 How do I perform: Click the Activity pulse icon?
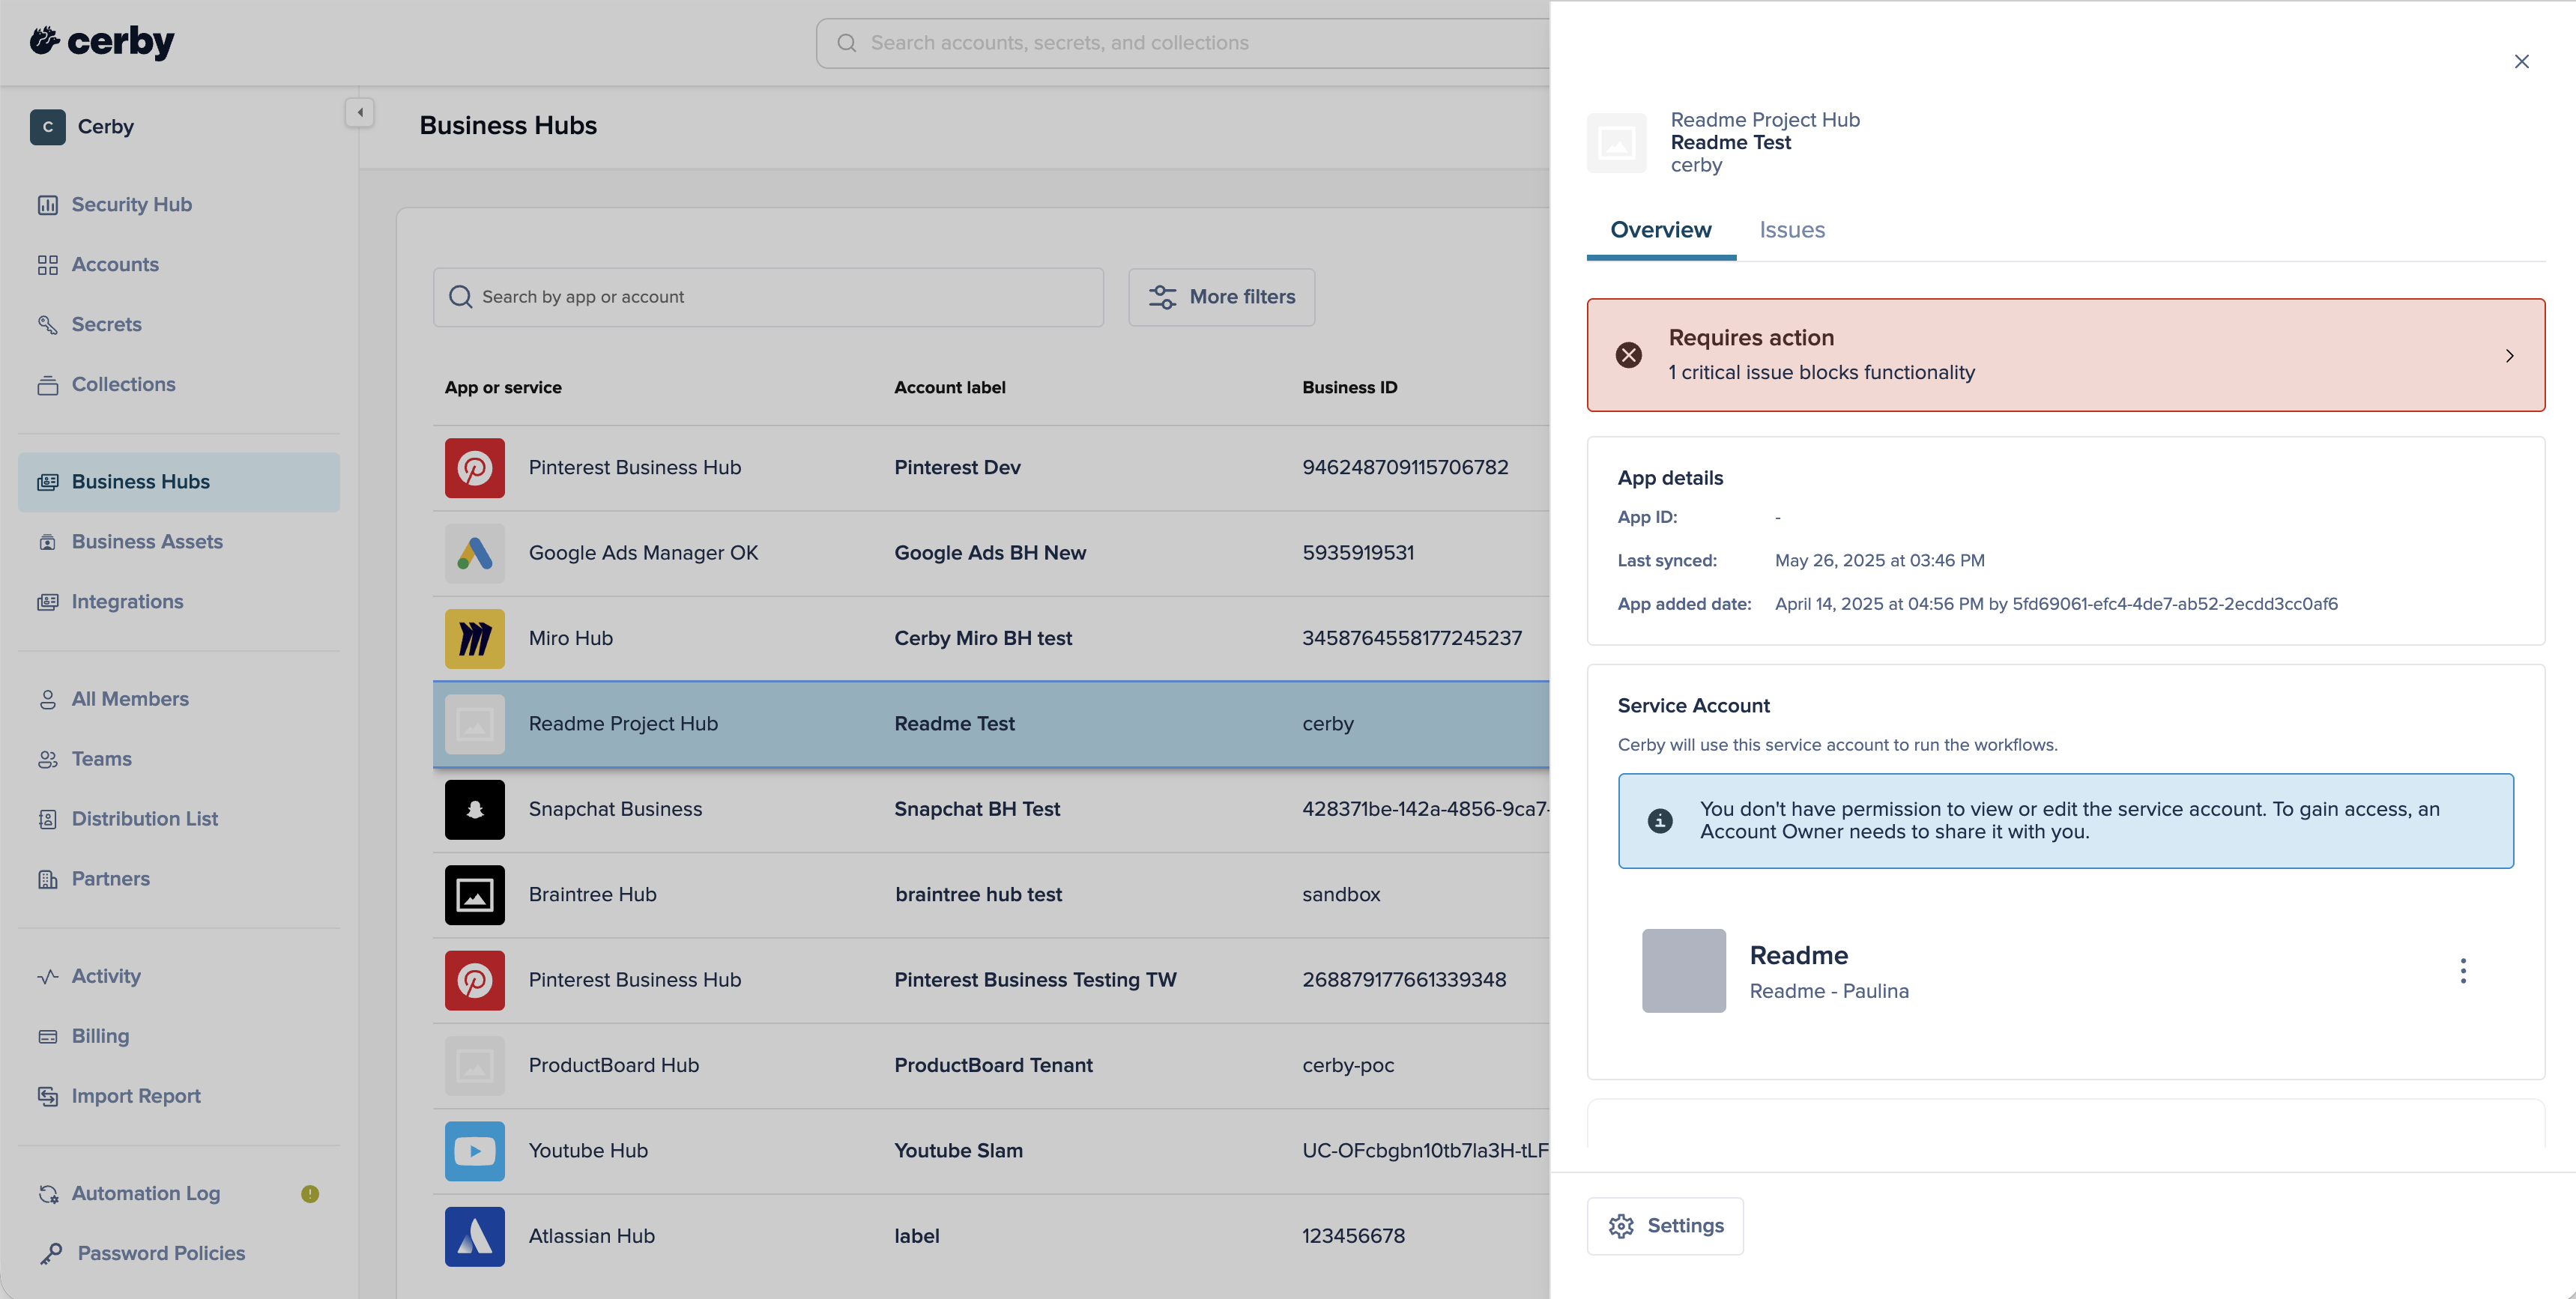coord(48,976)
